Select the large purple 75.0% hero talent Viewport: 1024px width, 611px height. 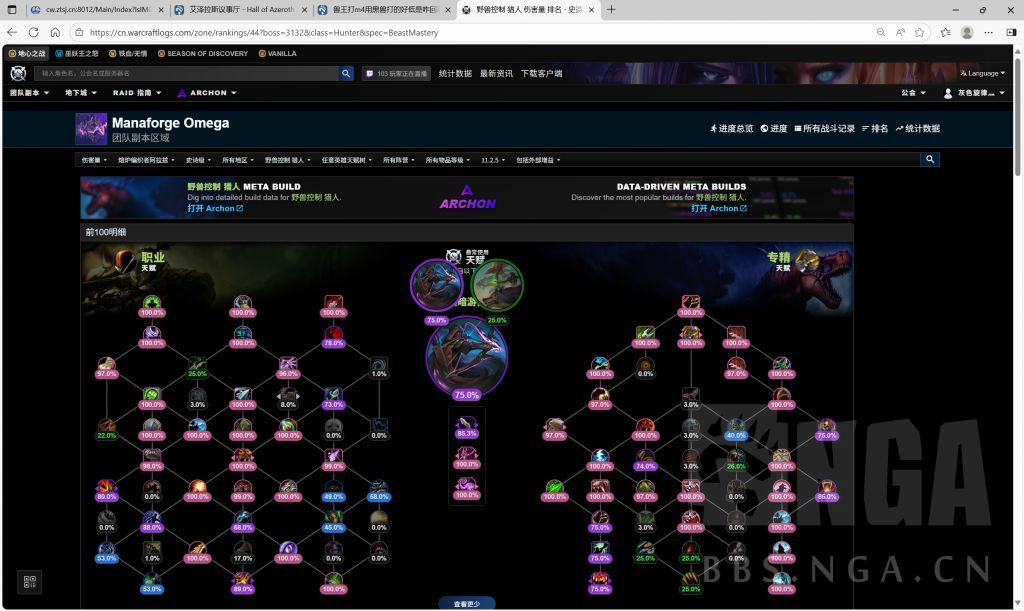pyautogui.click(x=467, y=355)
